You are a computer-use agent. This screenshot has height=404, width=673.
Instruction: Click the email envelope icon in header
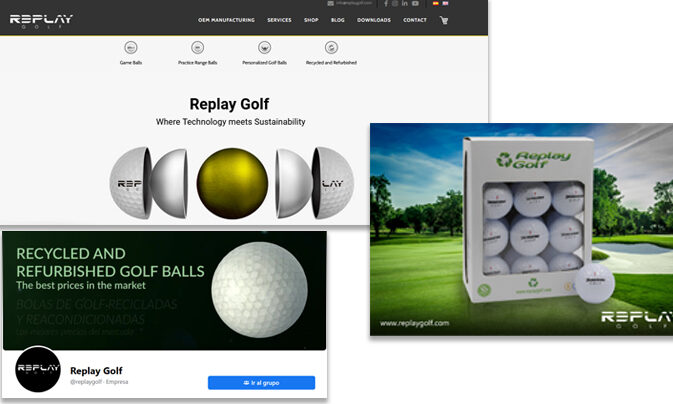[x=330, y=3]
